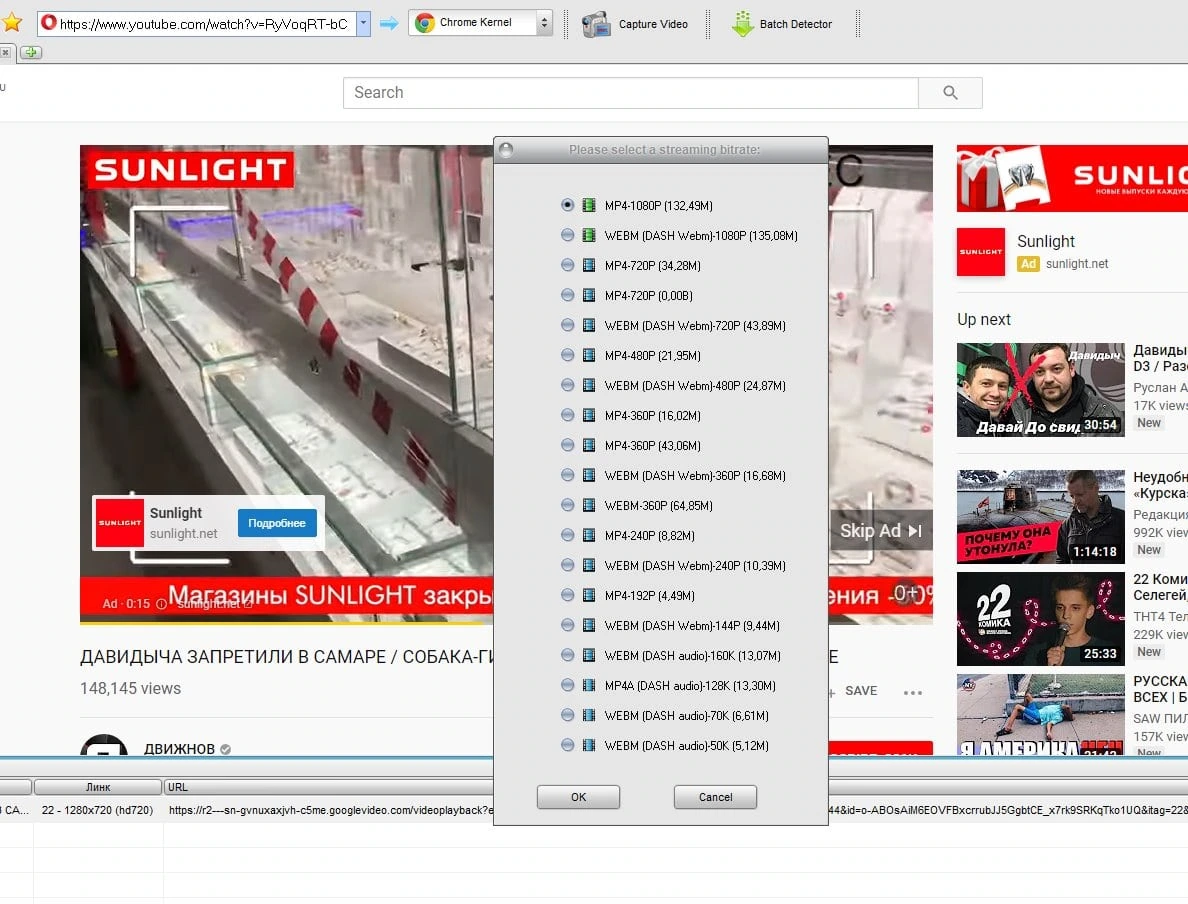Select WEBM (DASH Webm)-144P (9,44M)
Screen dimensions: 1188x904
coord(567,625)
